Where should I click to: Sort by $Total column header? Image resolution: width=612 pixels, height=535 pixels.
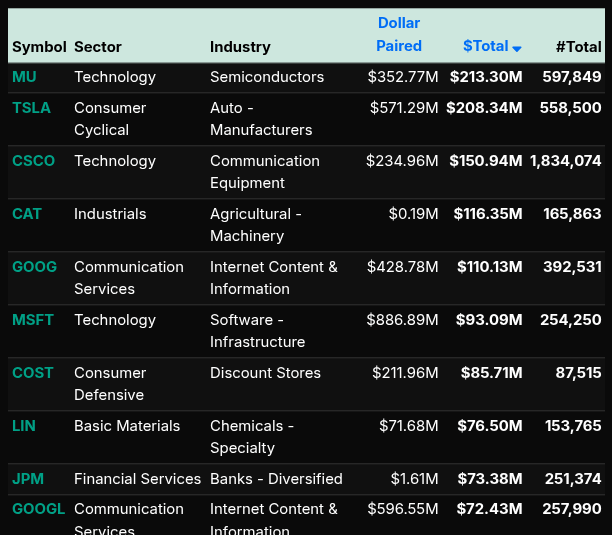click(x=486, y=46)
